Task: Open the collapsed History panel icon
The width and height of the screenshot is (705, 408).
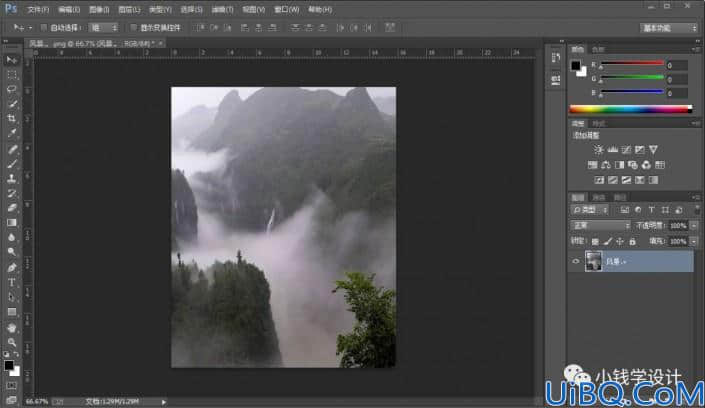Action: pos(556,58)
